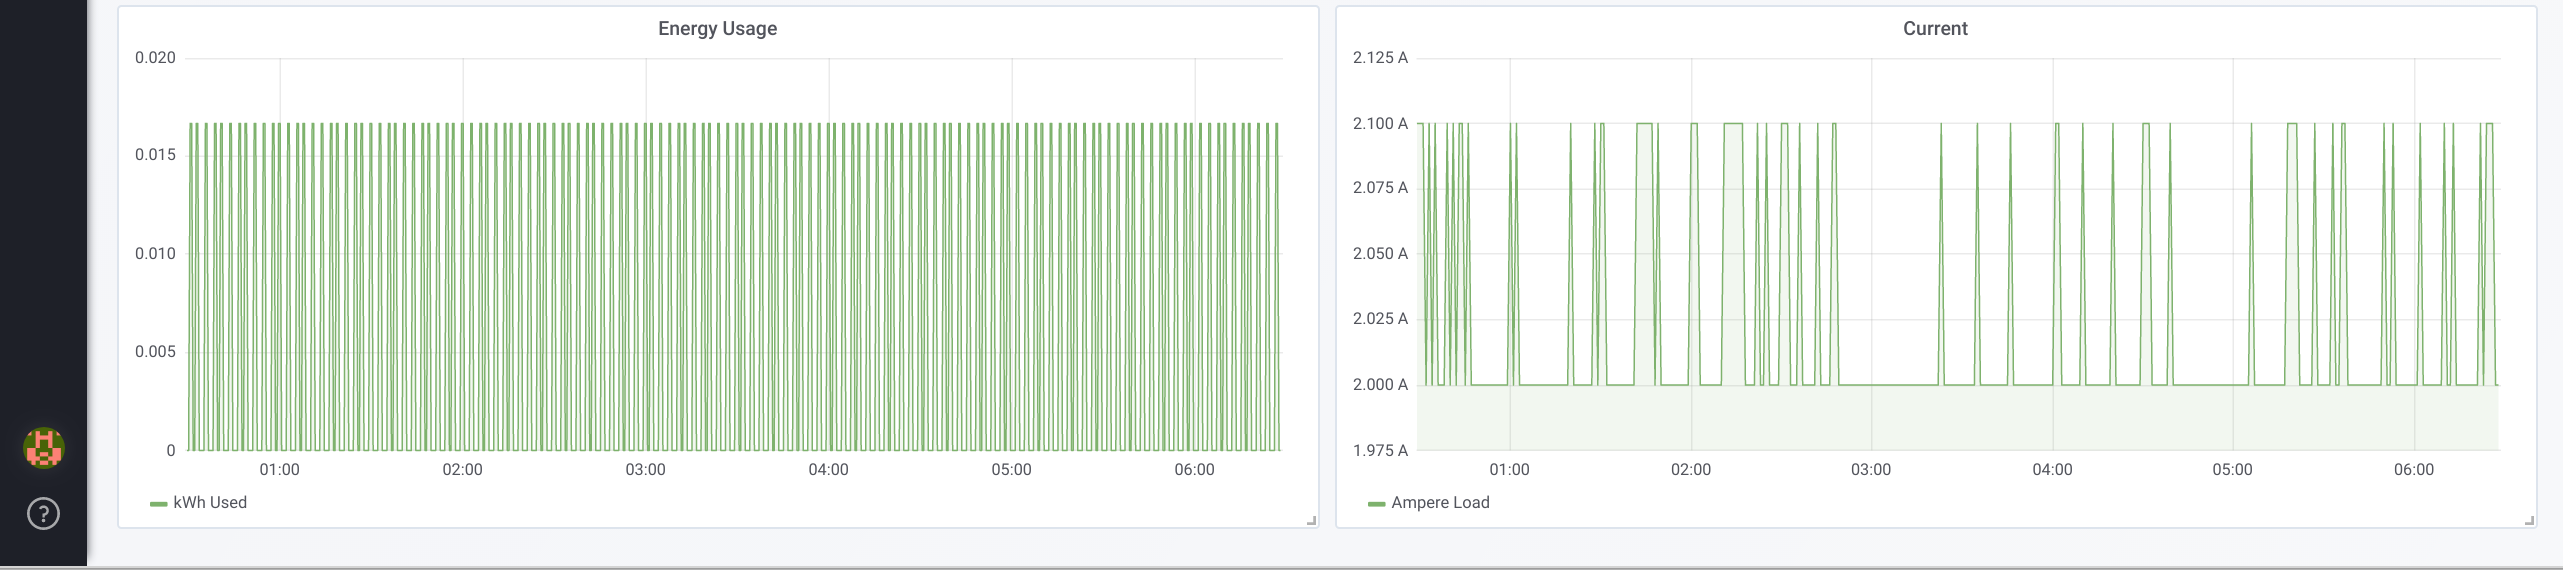
Task: Click the 04:00 time label in Energy Usage
Action: [829, 470]
